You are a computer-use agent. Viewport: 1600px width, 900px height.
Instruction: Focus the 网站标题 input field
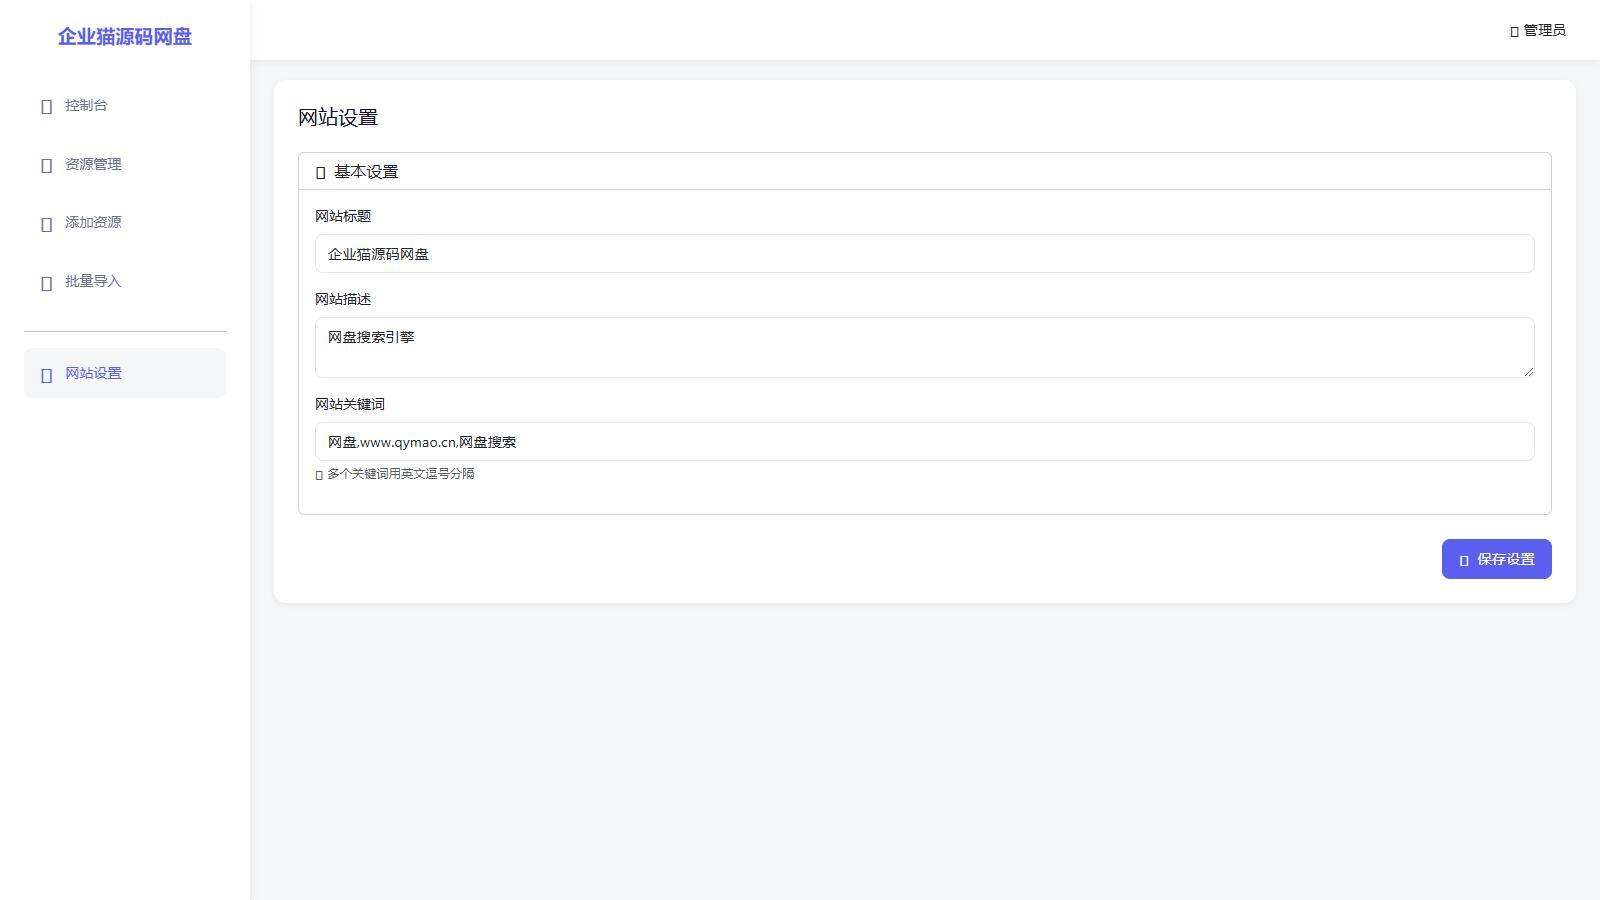pyautogui.click(x=925, y=253)
